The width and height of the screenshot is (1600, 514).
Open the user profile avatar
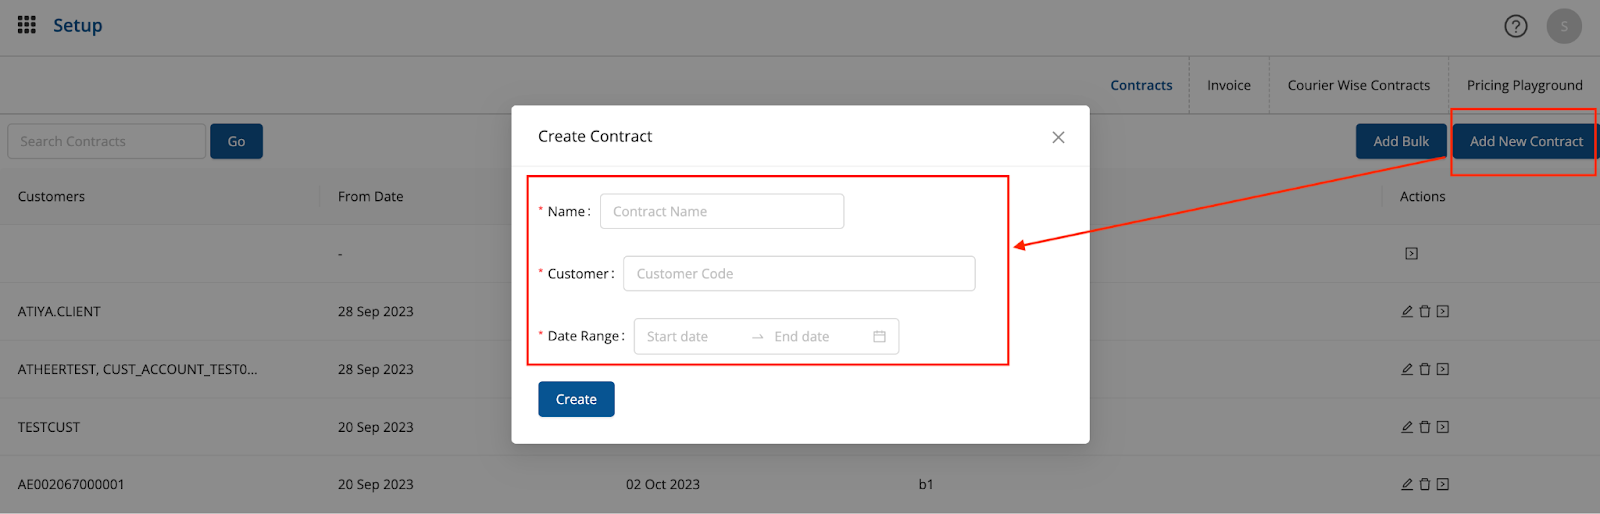click(1563, 26)
